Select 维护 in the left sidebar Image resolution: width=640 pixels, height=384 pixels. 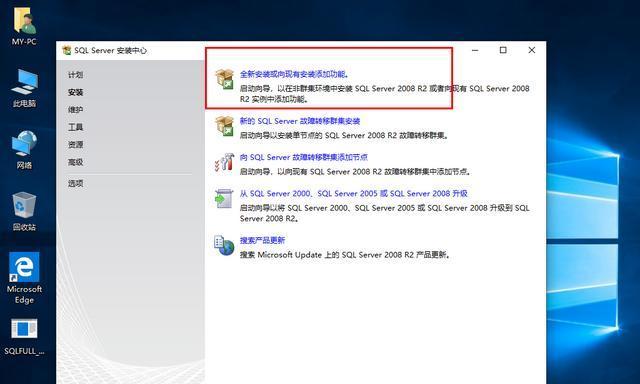coord(76,110)
